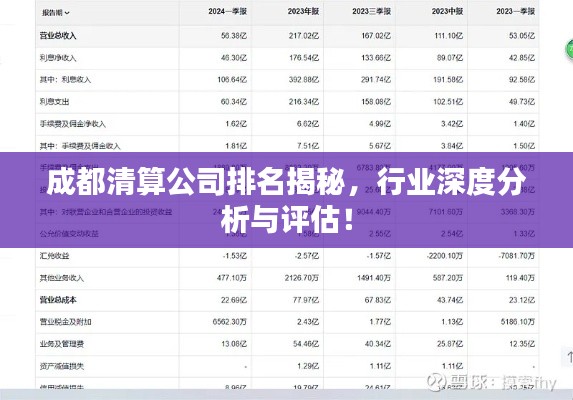Select the 2023年报 column header
Image resolution: width=573 pixels, height=400 pixels.
click(303, 11)
